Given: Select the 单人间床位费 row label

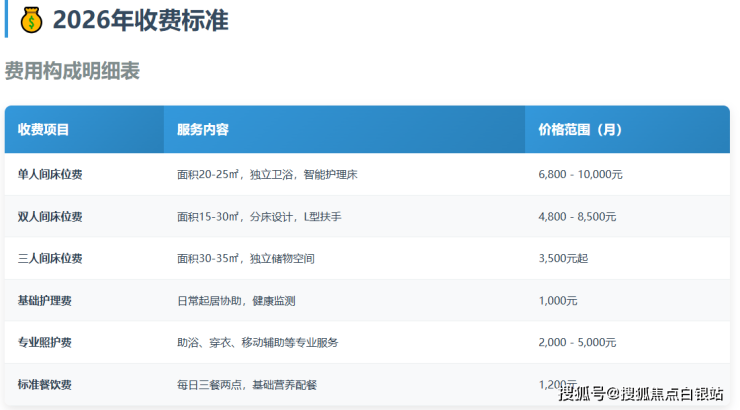Looking at the screenshot, I should (50, 174).
